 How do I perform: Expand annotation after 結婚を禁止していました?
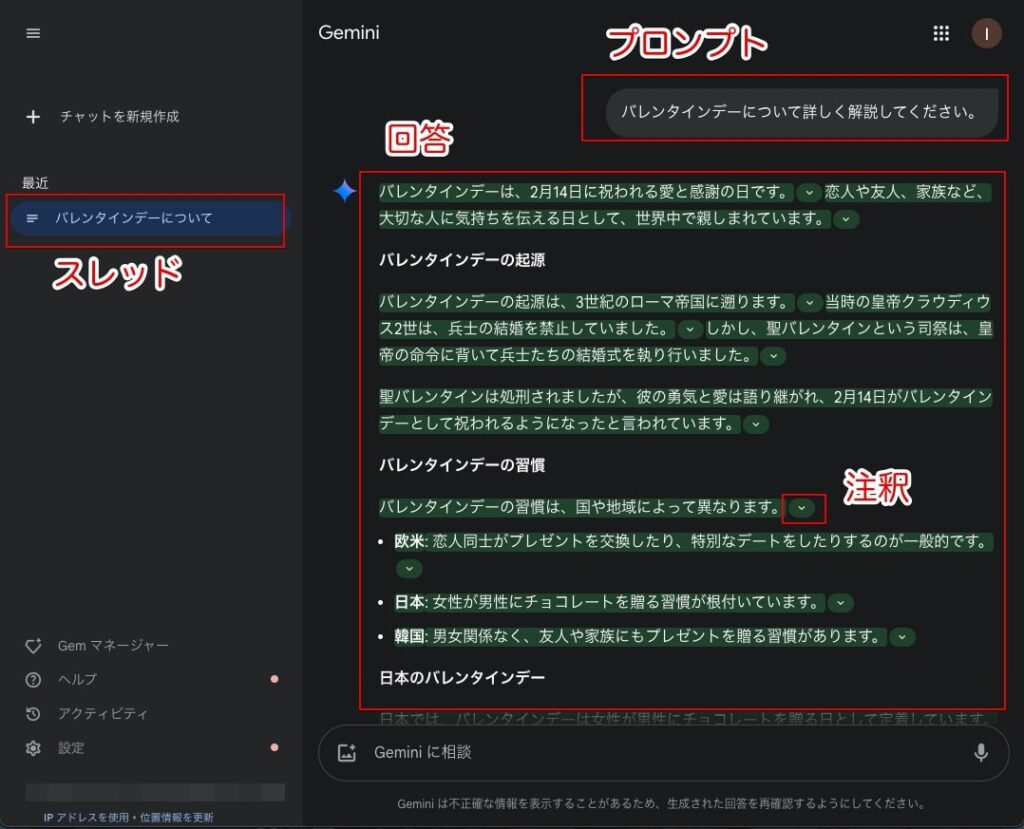[690, 330]
